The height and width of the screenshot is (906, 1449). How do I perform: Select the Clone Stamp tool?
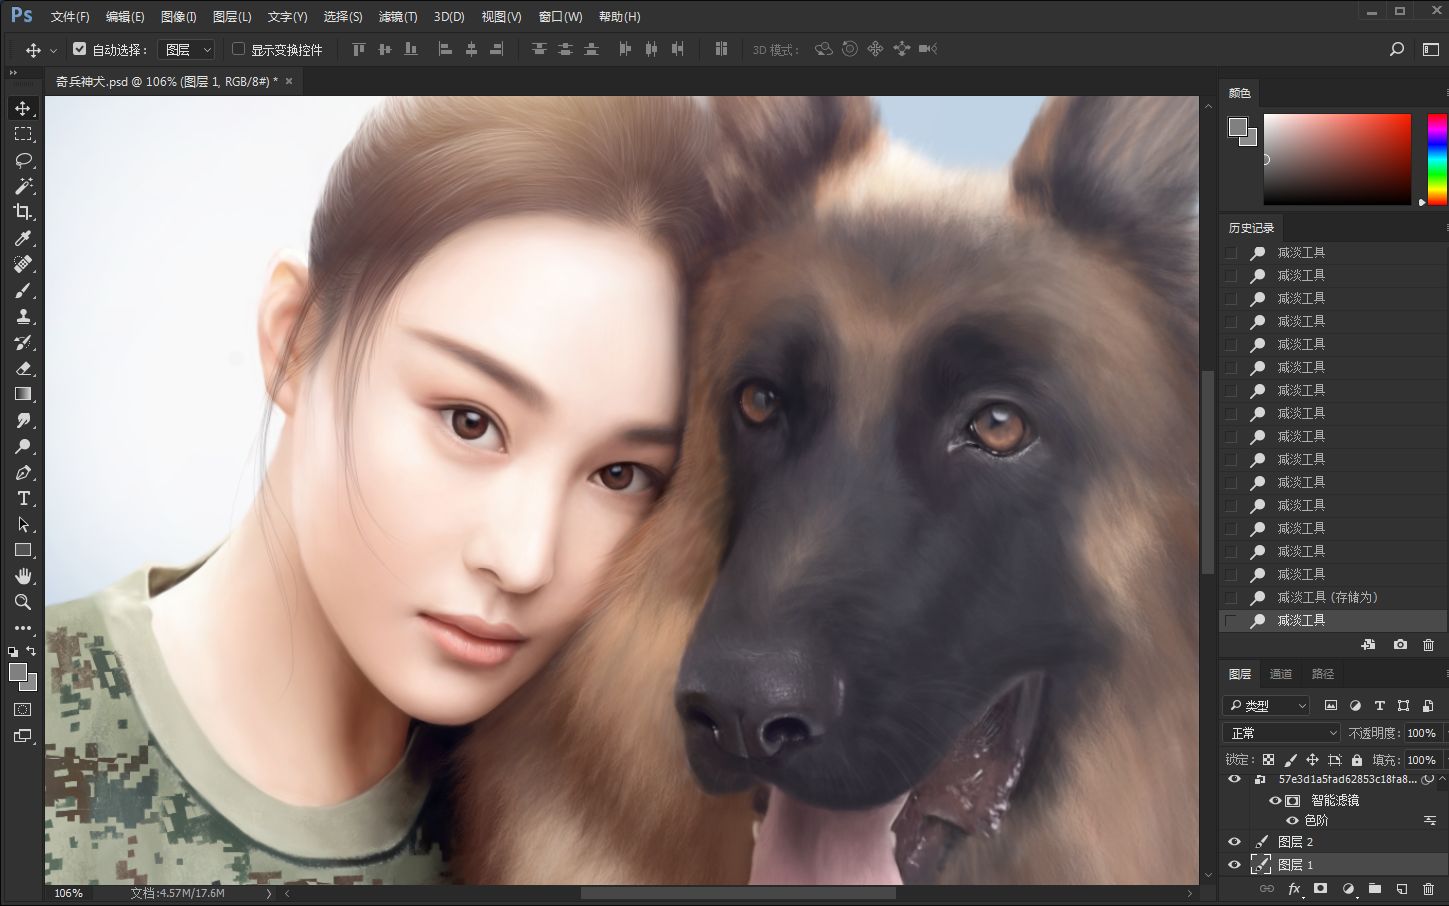point(23,316)
